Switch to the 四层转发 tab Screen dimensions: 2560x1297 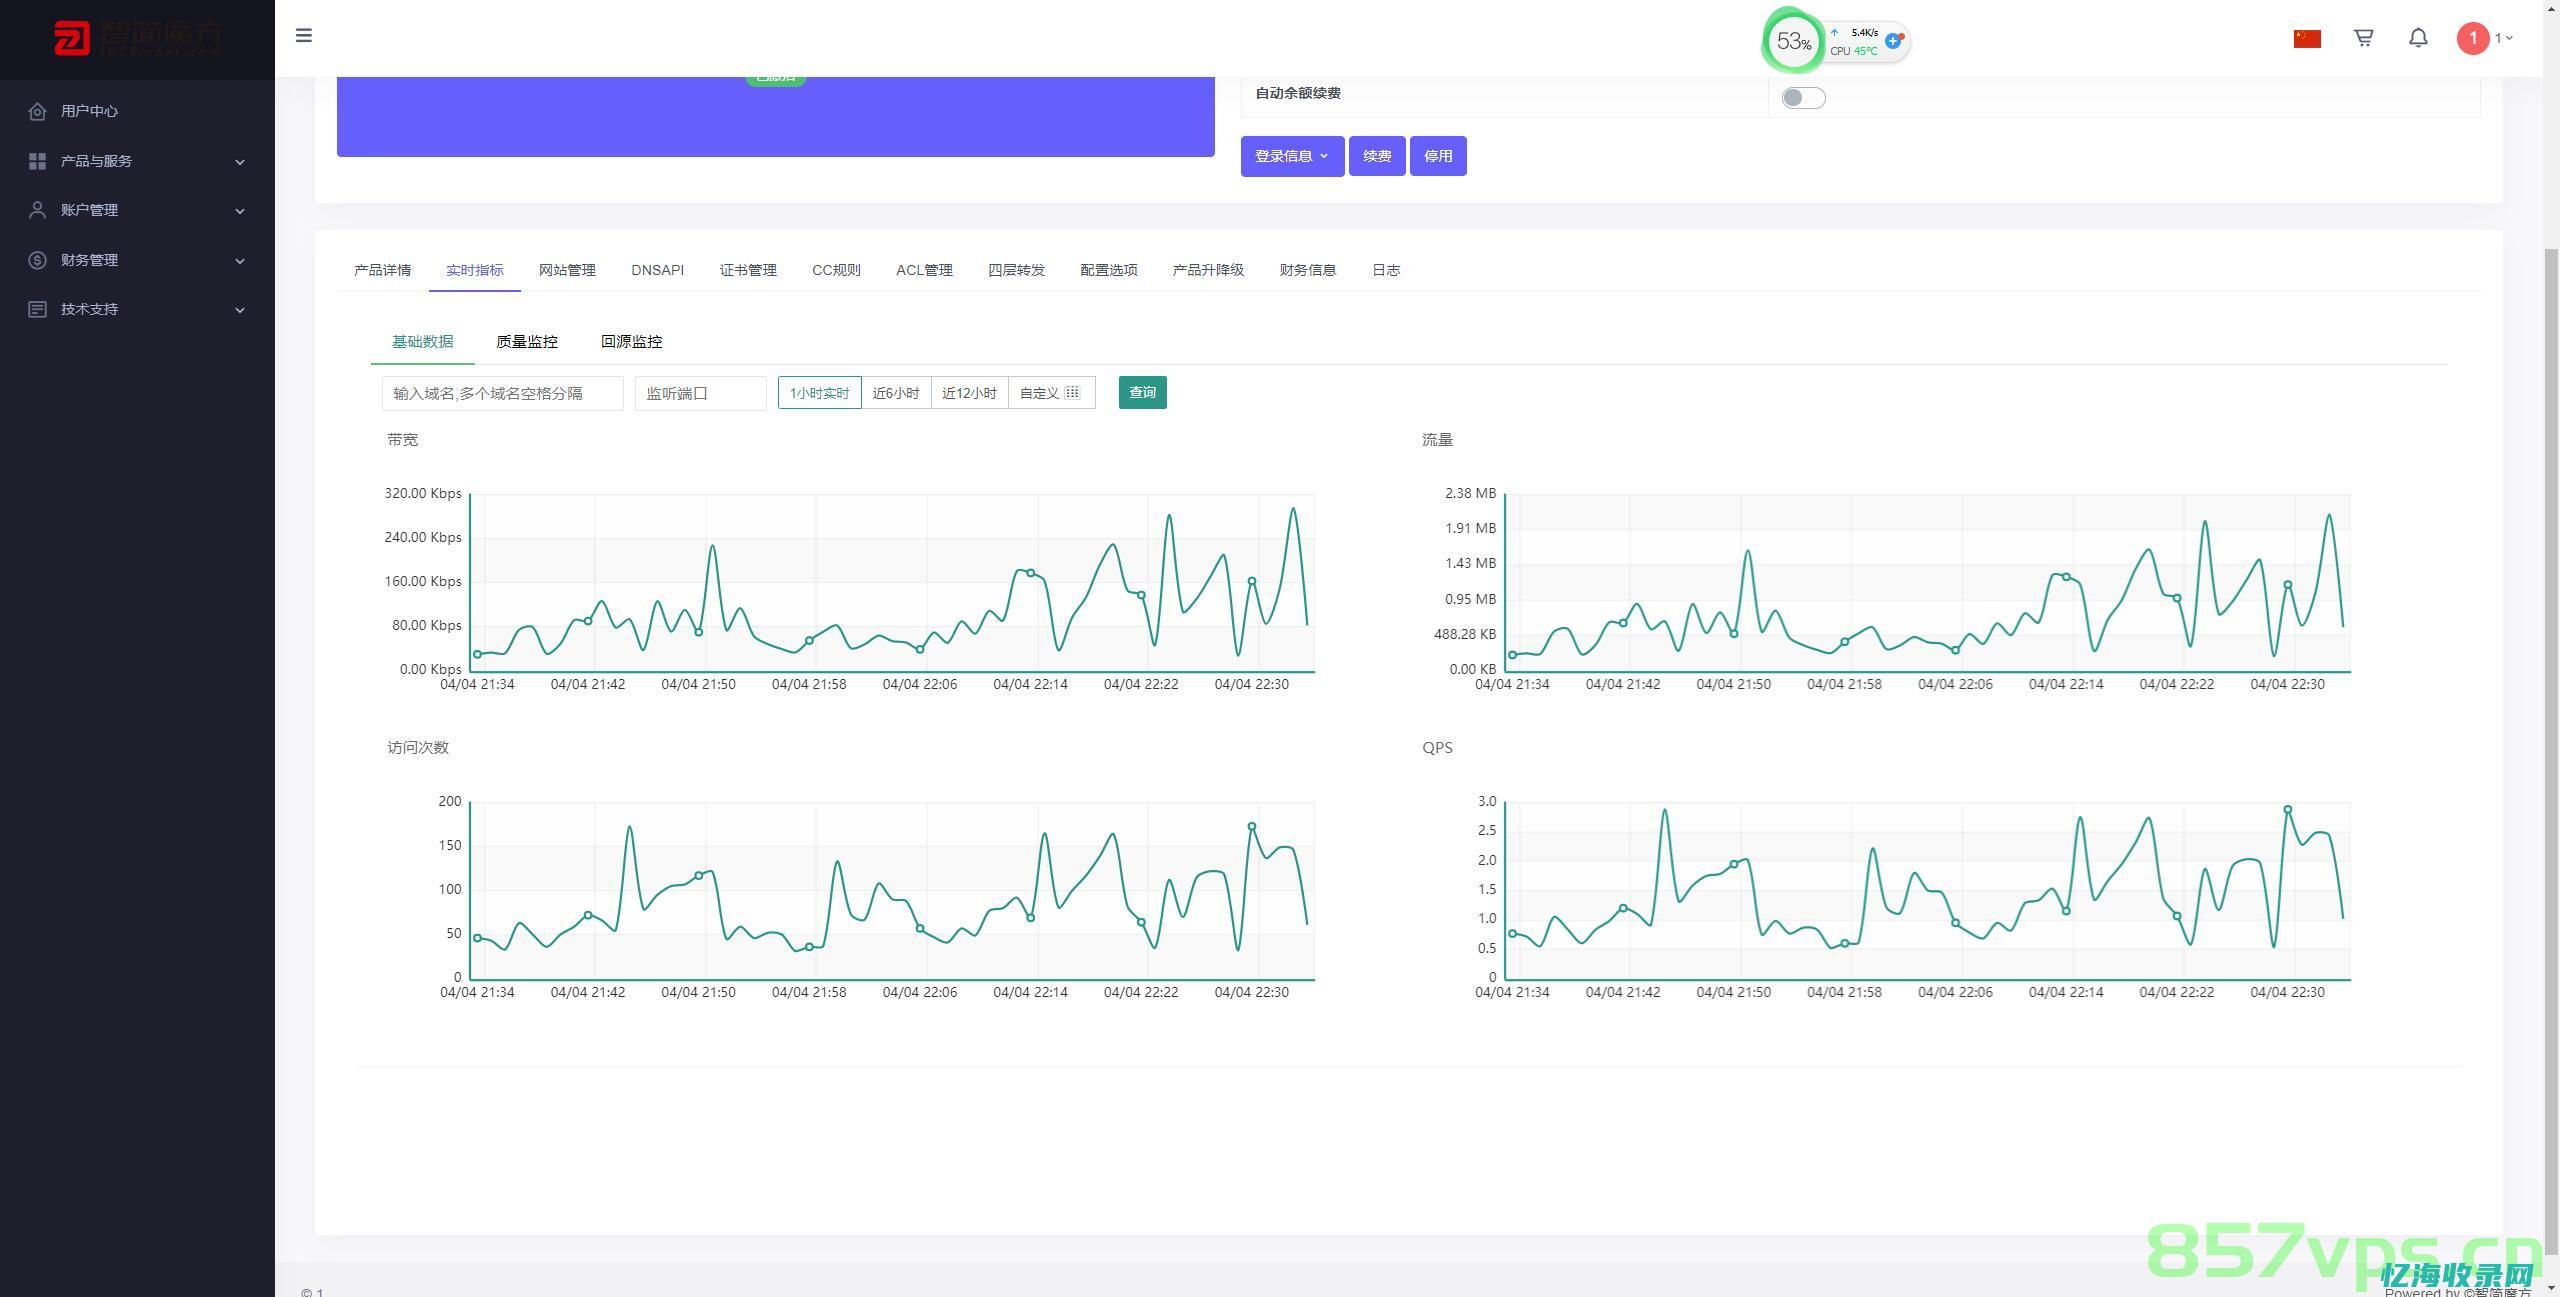click(x=1016, y=270)
